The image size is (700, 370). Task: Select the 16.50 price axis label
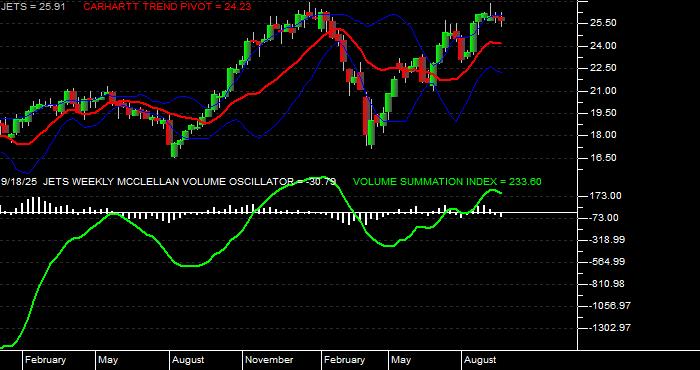pyautogui.click(x=604, y=158)
